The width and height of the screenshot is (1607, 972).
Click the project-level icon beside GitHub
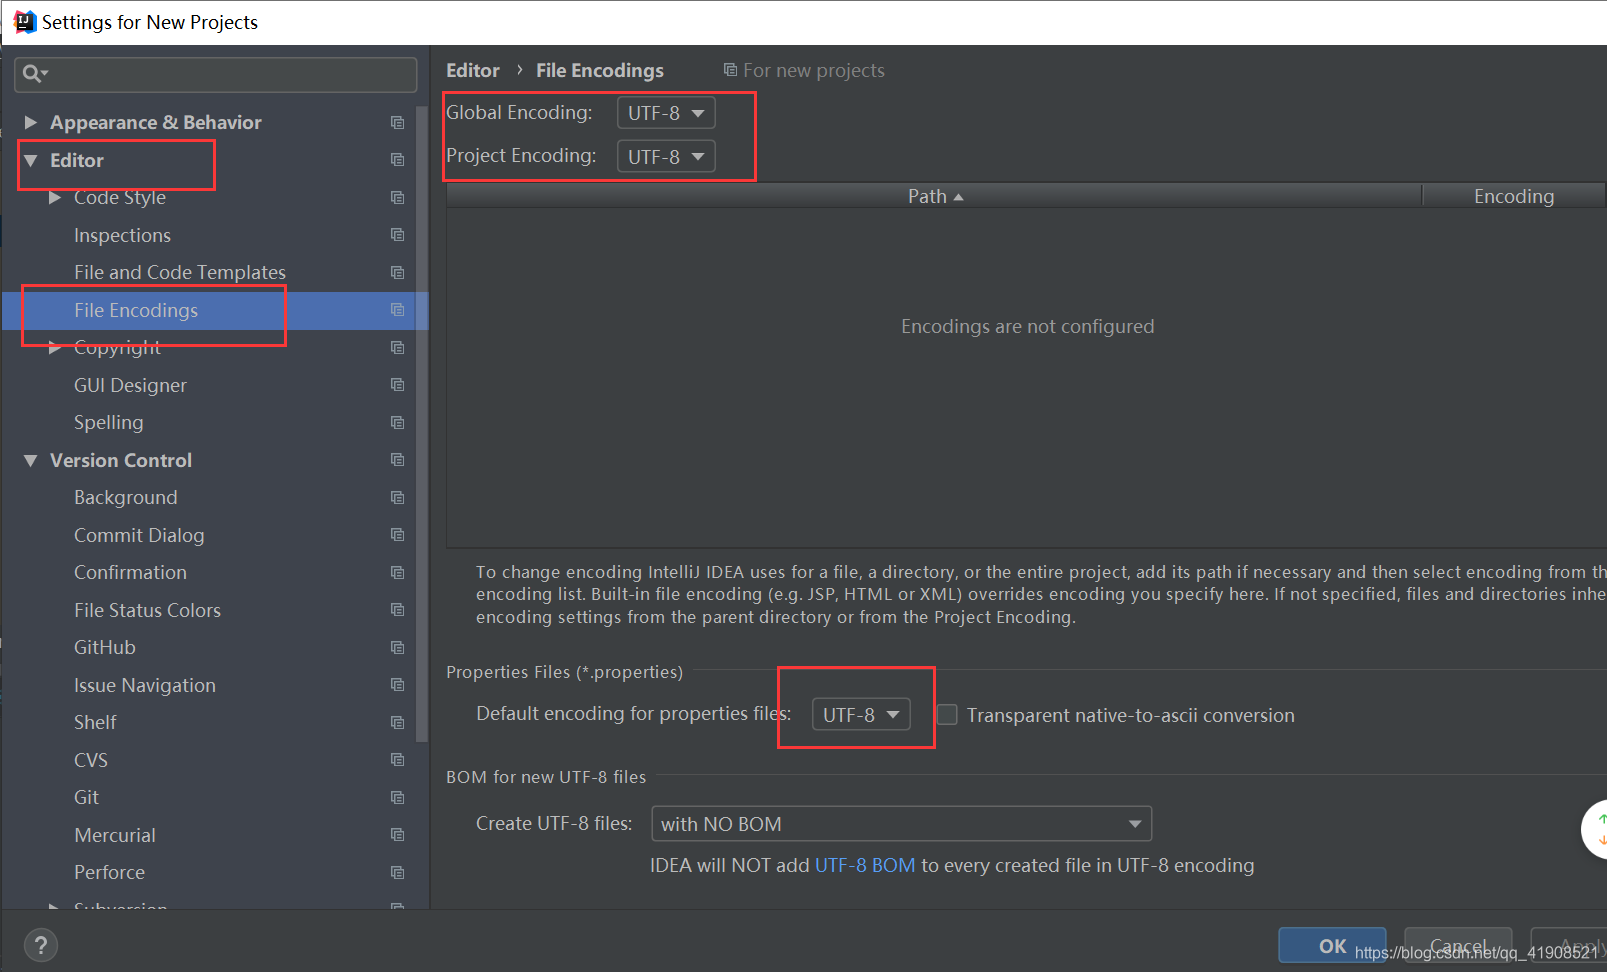(x=397, y=647)
